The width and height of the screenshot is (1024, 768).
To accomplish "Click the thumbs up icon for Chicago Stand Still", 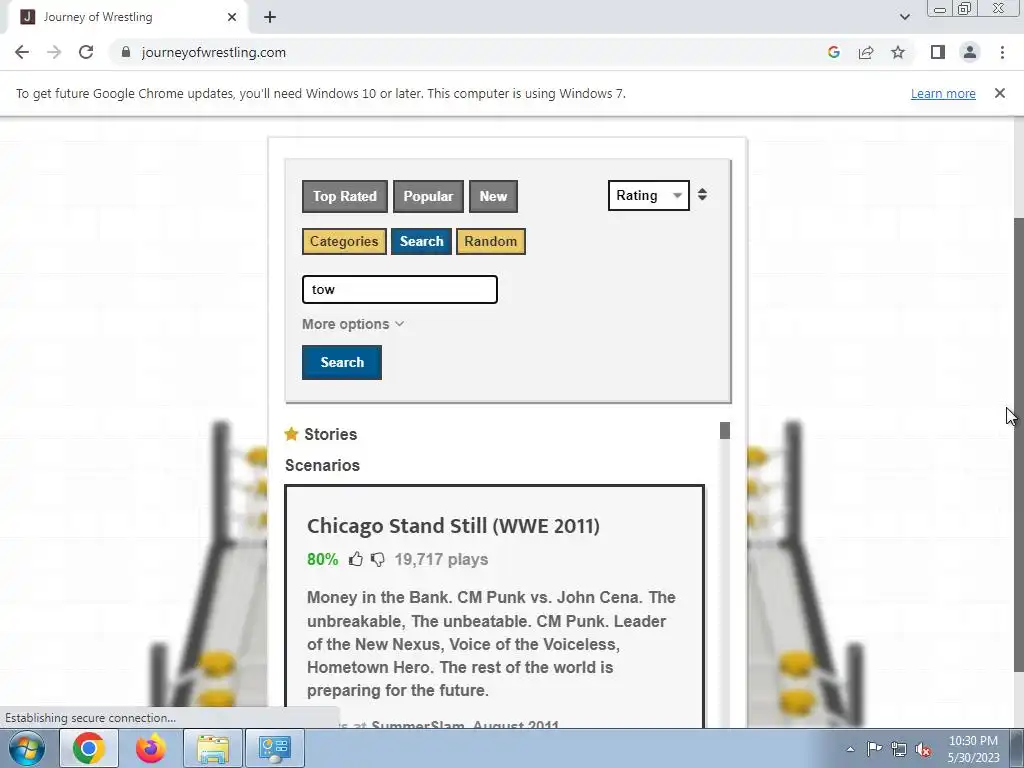I will coord(355,559).
